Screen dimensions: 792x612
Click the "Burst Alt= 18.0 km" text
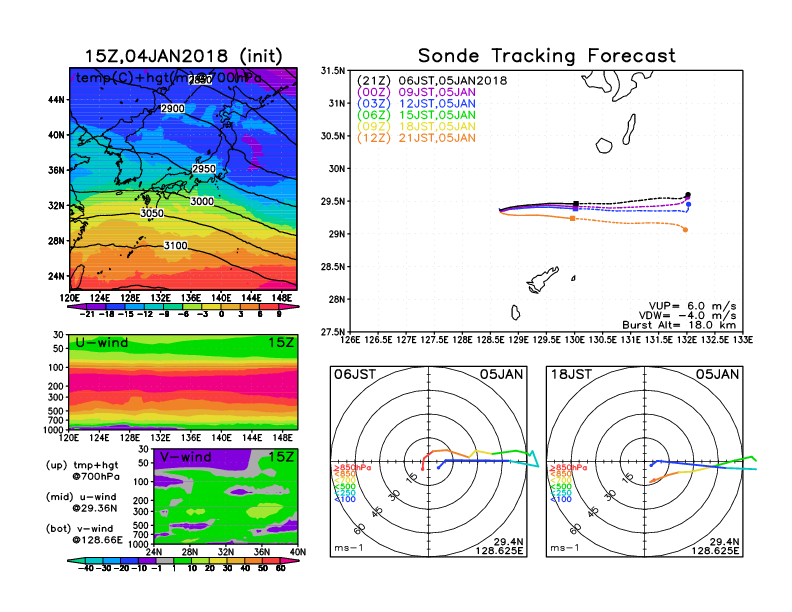pos(679,325)
